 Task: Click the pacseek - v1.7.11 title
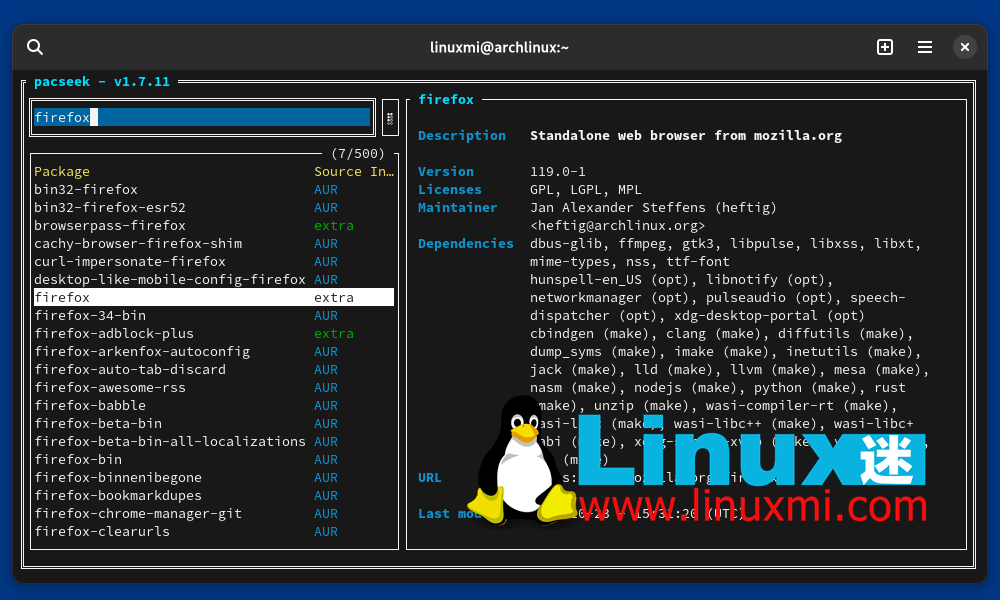click(102, 82)
